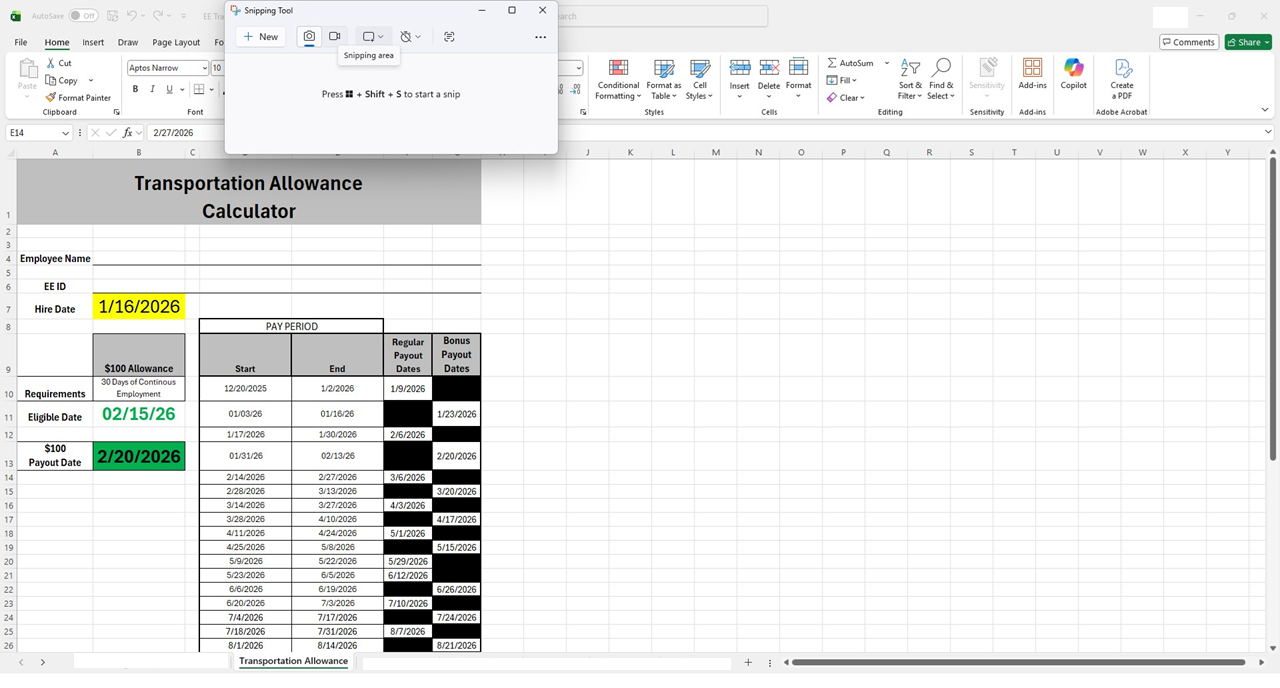Screen dimensions: 1280x688
Task: Open Cell Styles gallery
Action: click(700, 79)
